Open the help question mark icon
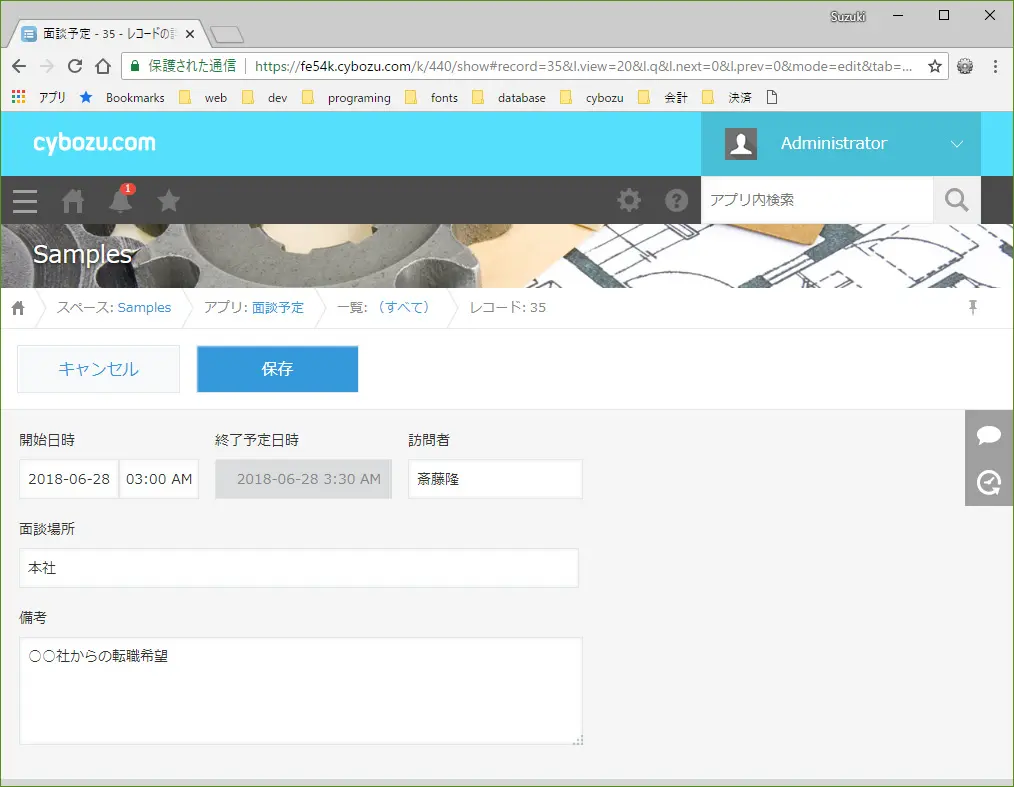The height and width of the screenshot is (787, 1014). coord(676,200)
